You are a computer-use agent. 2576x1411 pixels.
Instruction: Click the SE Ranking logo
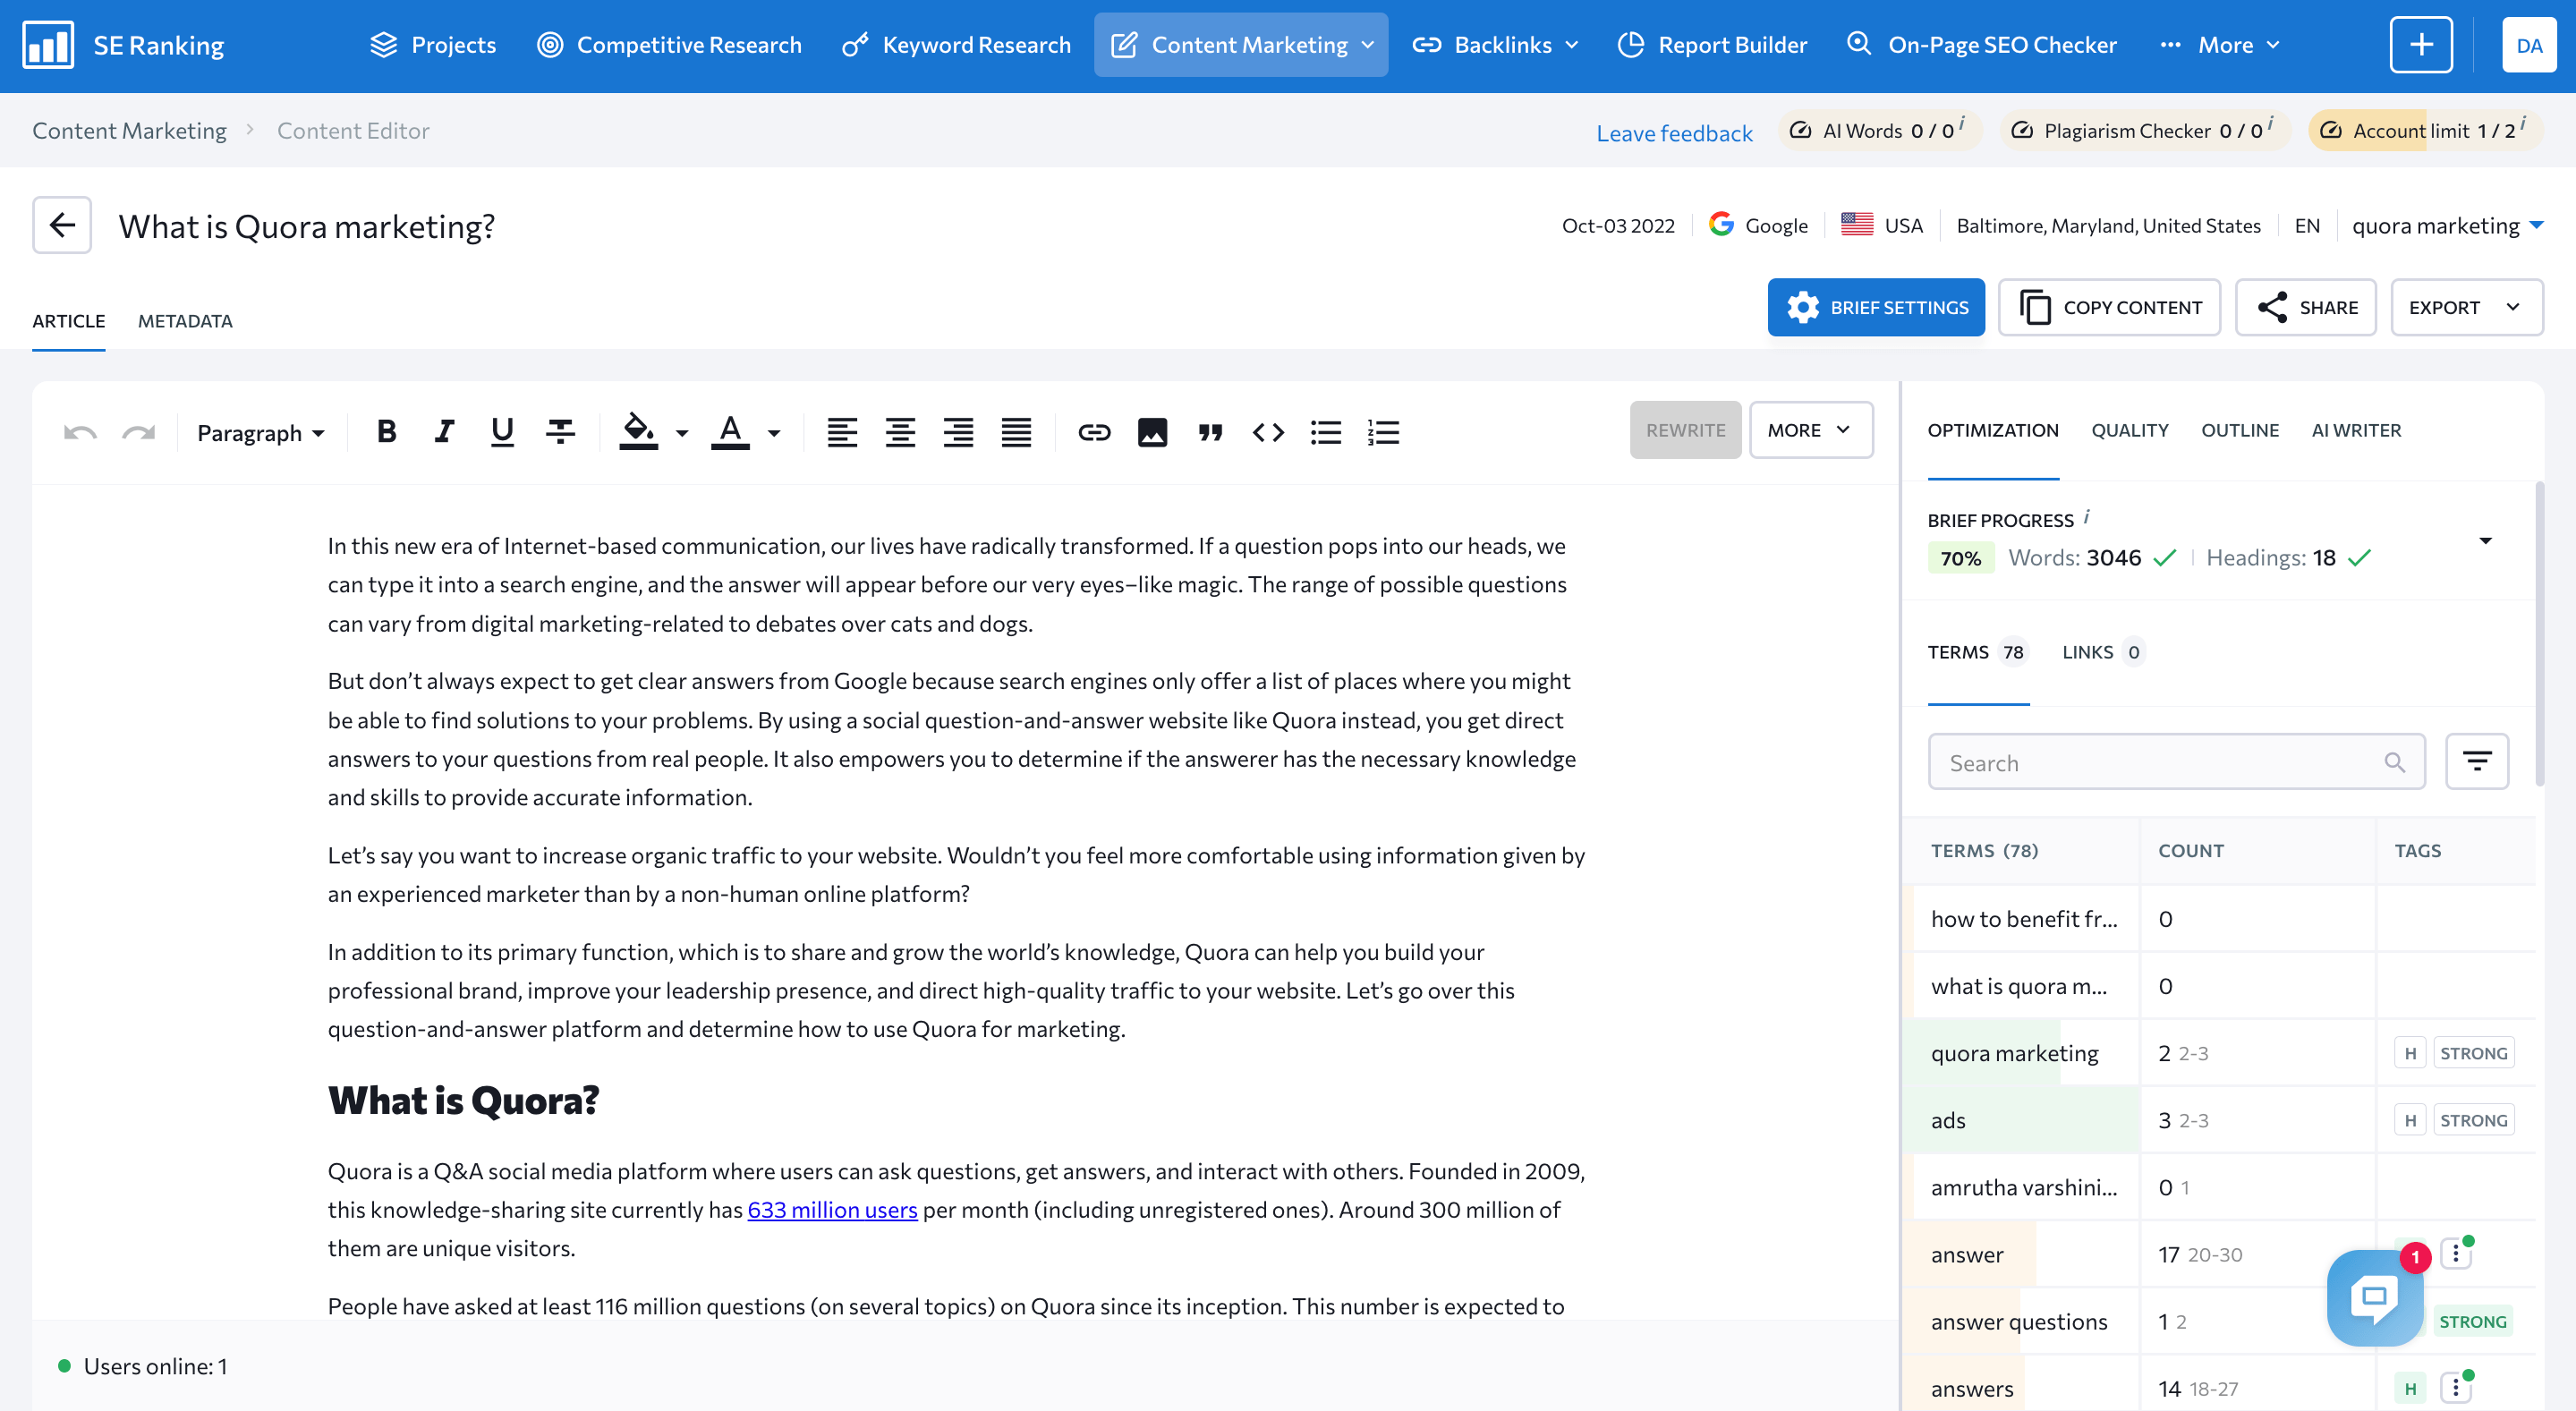tap(124, 45)
